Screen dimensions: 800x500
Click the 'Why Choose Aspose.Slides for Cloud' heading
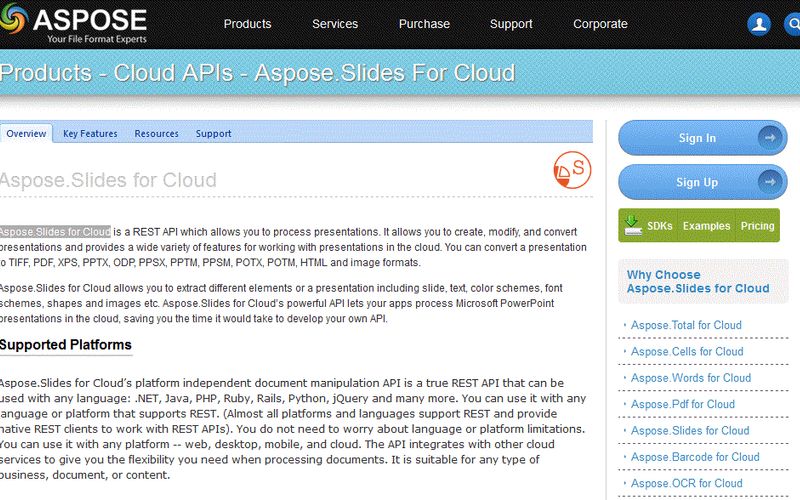698,282
